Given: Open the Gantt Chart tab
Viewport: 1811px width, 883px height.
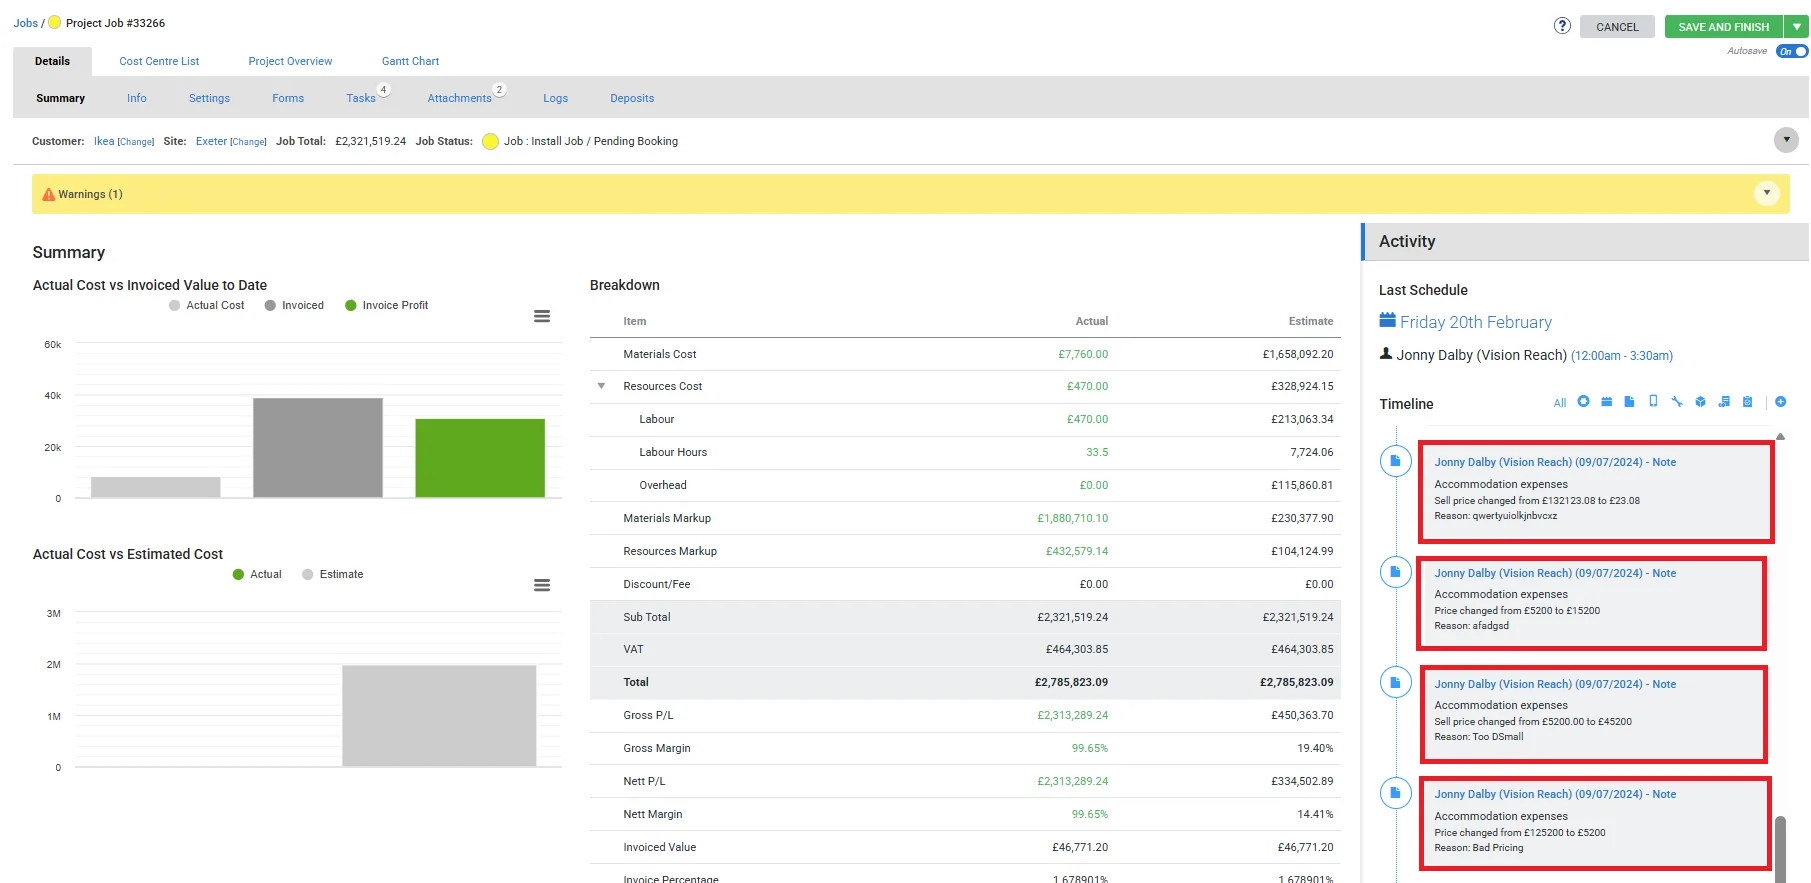Looking at the screenshot, I should [x=410, y=61].
